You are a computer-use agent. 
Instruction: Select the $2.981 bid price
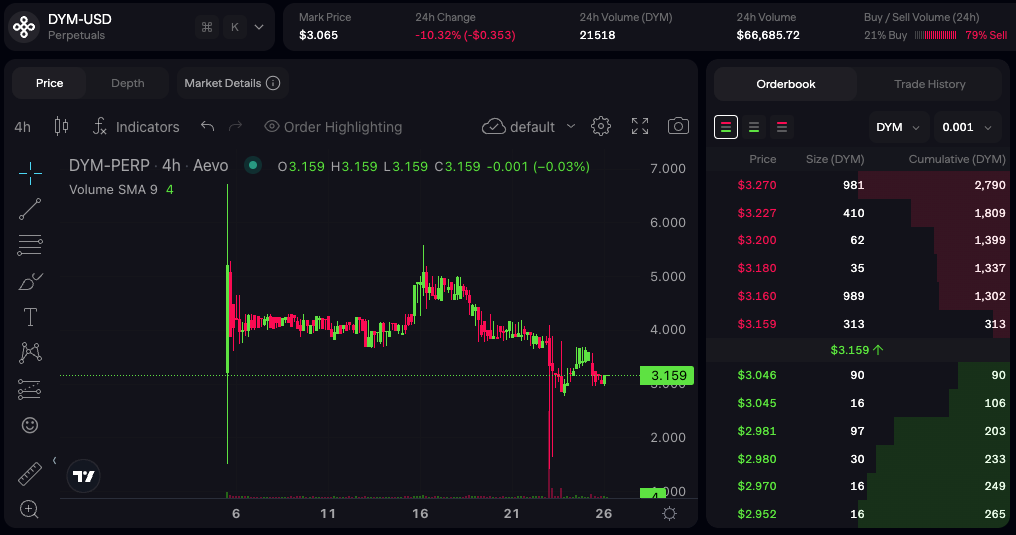757,431
